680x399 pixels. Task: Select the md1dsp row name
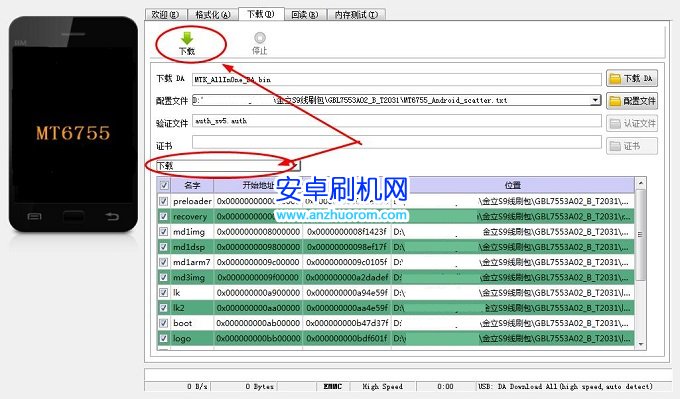coord(189,247)
